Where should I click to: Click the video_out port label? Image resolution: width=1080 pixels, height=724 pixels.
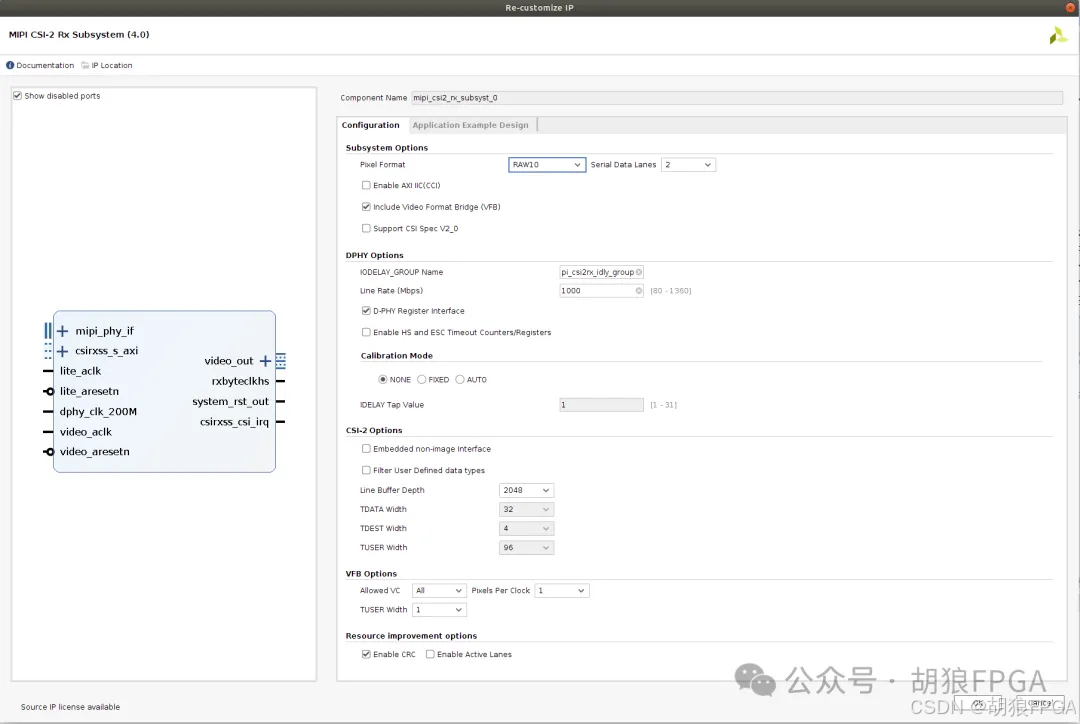(x=229, y=361)
